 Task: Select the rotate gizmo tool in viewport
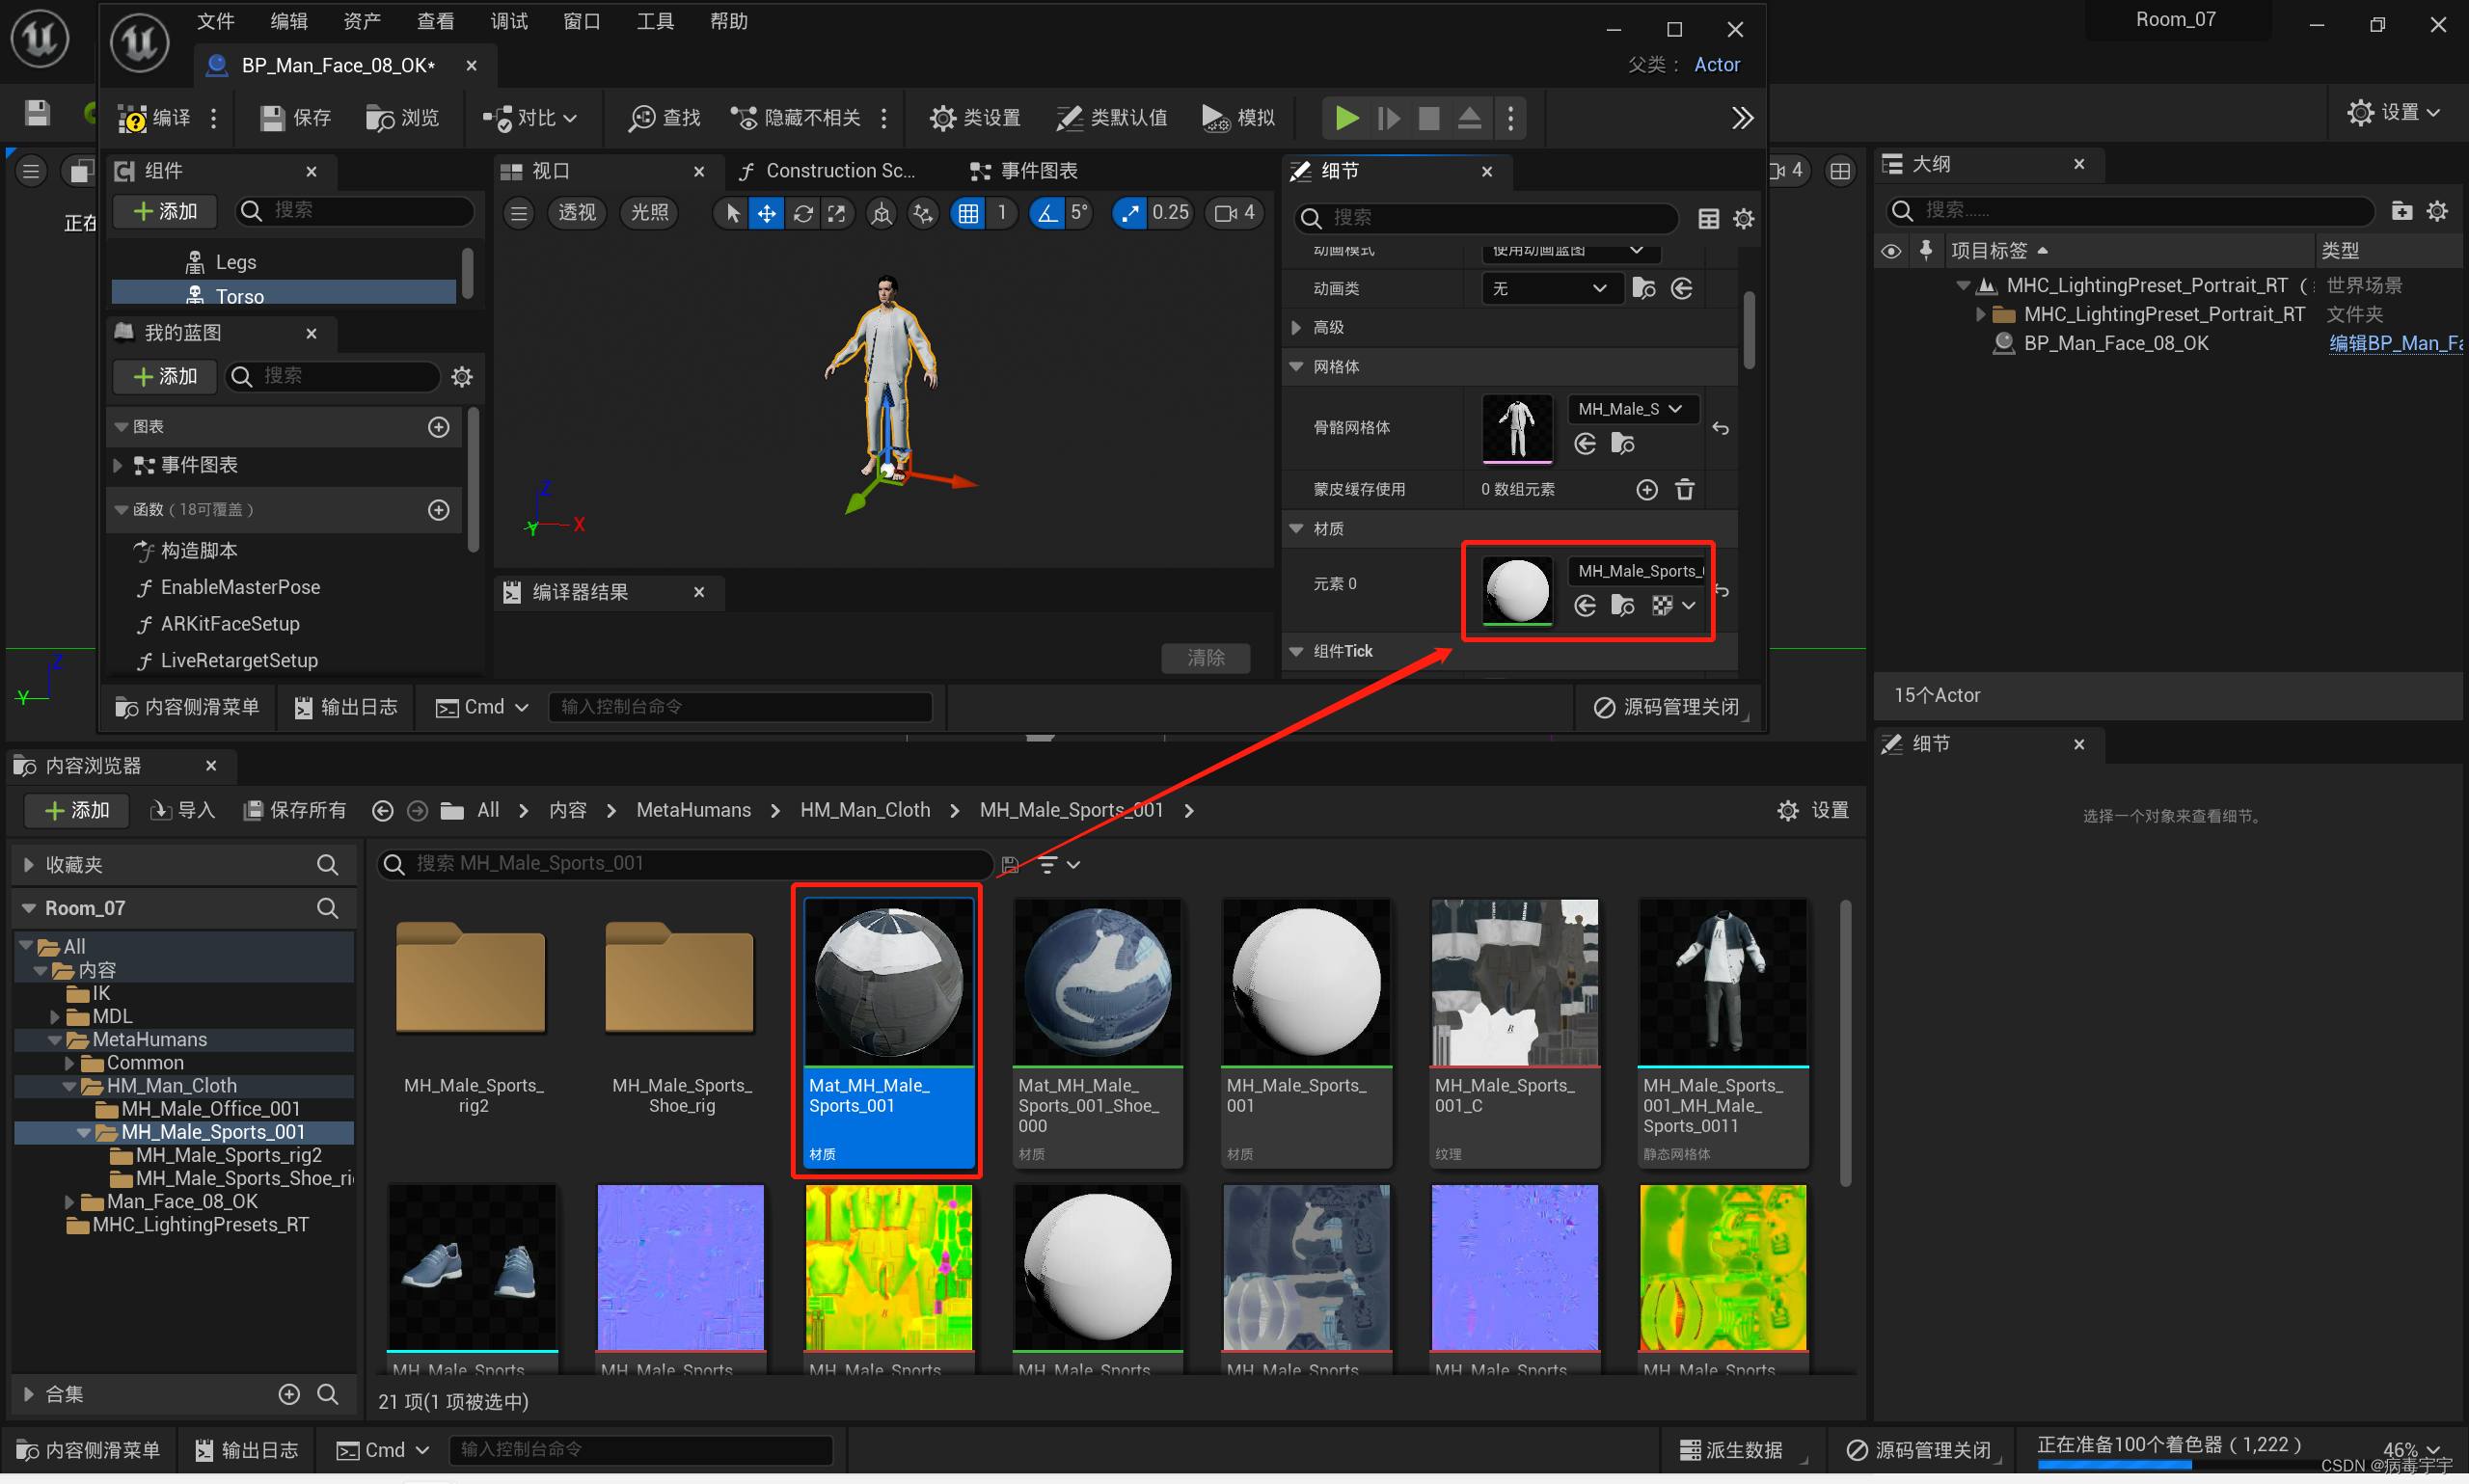click(x=802, y=213)
